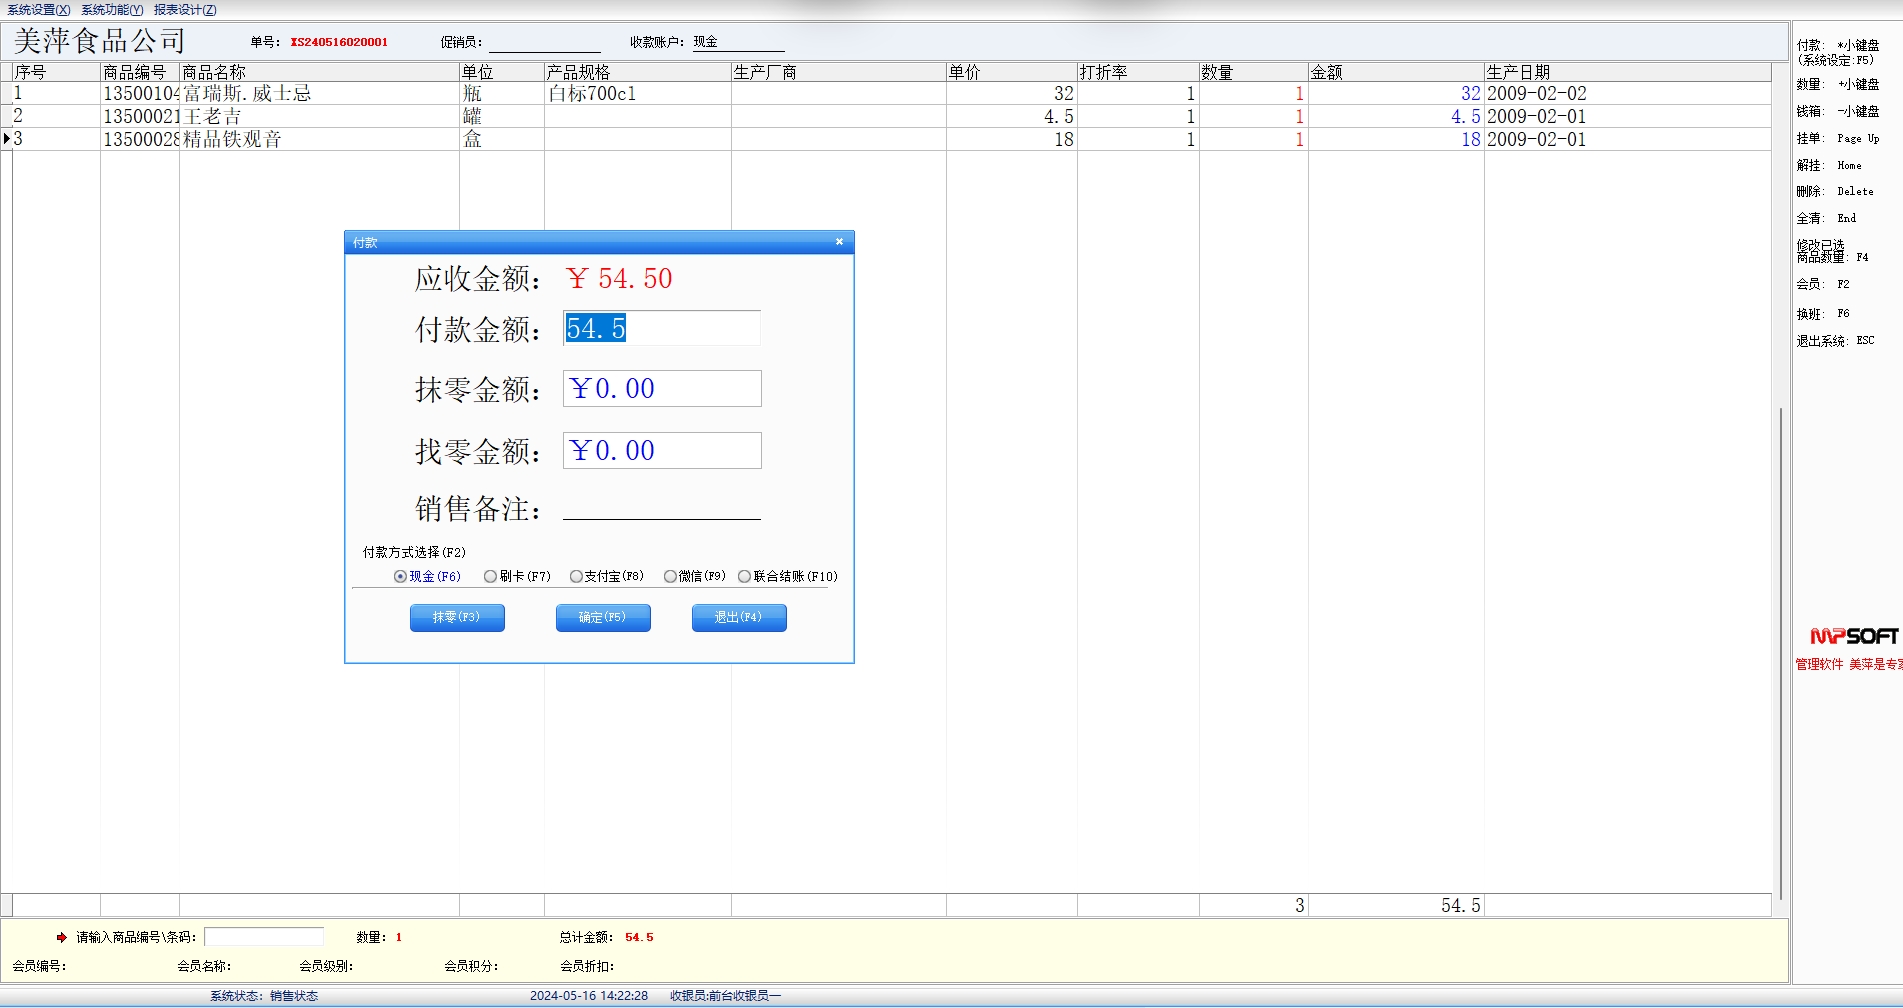Viewport: 1903px width, 1008px height.
Task: Focus the 销售备注 remarks field
Action: pyautogui.click(x=661, y=508)
